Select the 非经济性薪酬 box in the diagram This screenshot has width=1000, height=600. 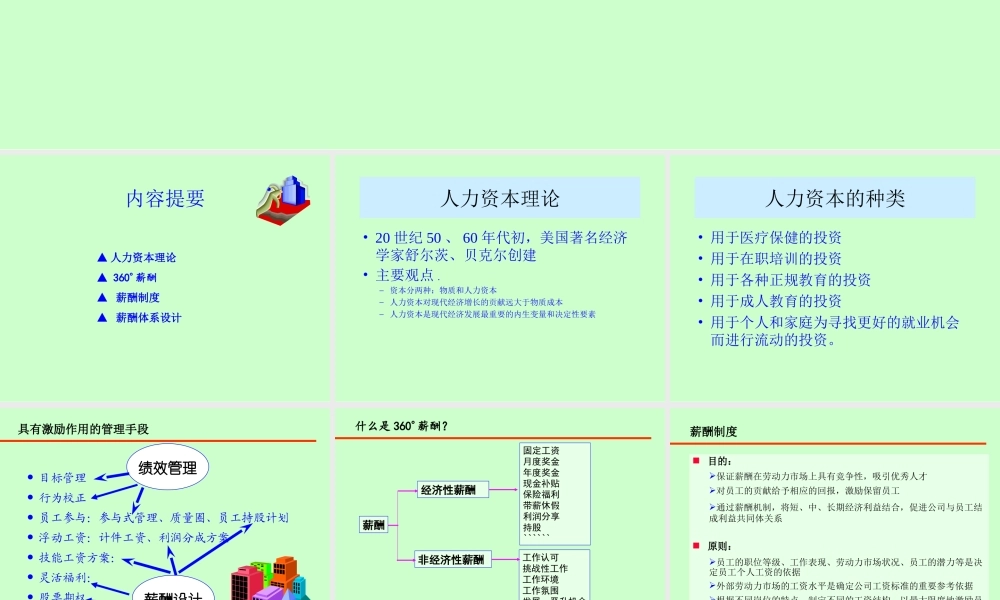click(x=454, y=557)
